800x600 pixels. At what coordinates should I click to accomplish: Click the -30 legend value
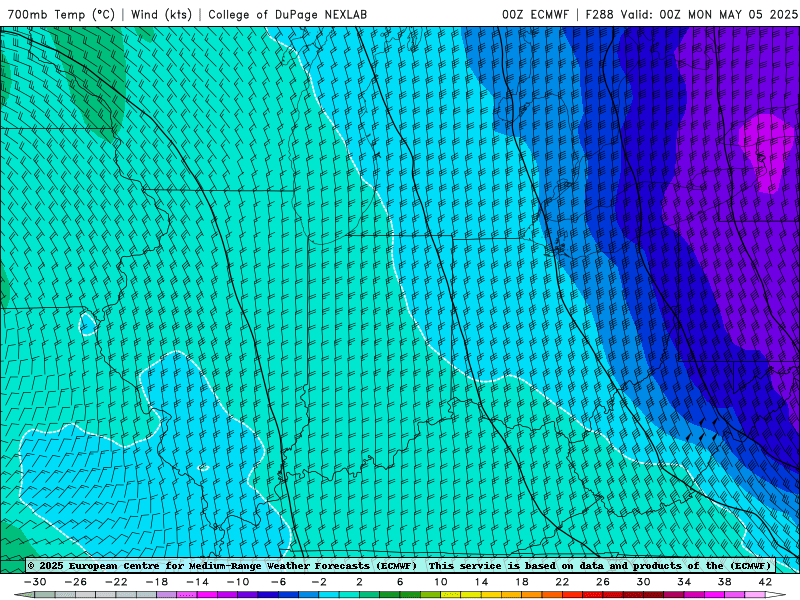coord(35,582)
